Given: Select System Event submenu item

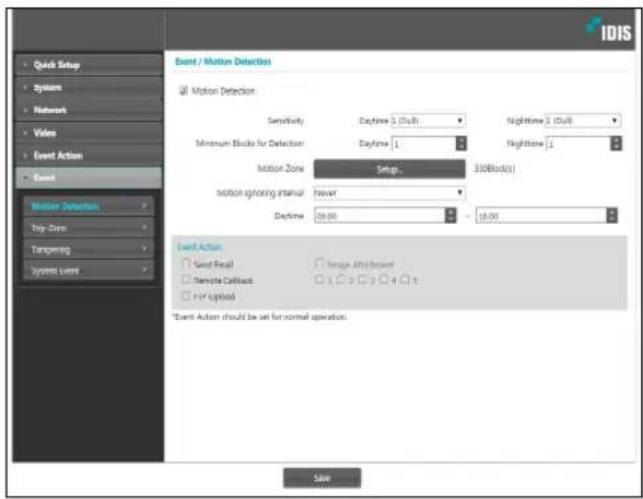Looking at the screenshot, I should [x=89, y=270].
